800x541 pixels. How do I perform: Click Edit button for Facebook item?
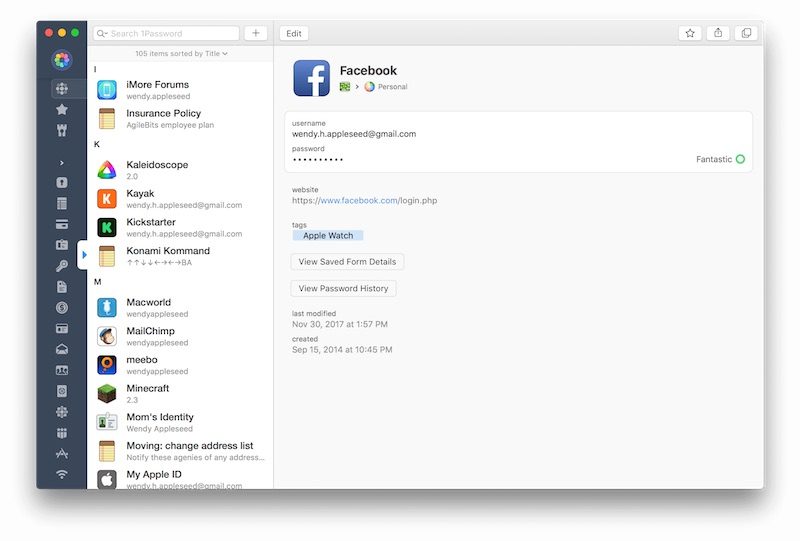[294, 34]
